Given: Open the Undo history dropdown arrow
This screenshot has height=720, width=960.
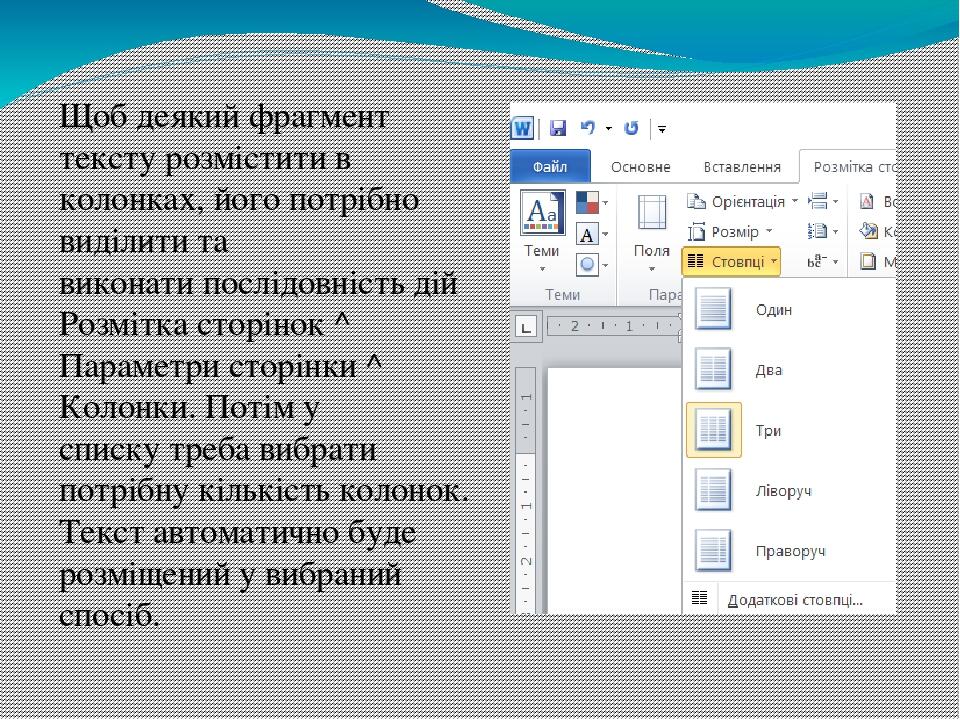Looking at the screenshot, I should point(609,128).
